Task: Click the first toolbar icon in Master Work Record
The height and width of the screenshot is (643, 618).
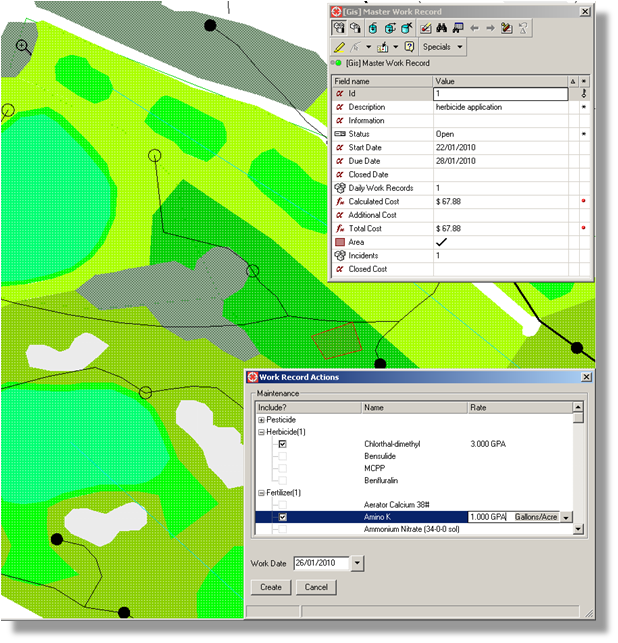Action: coord(341,27)
